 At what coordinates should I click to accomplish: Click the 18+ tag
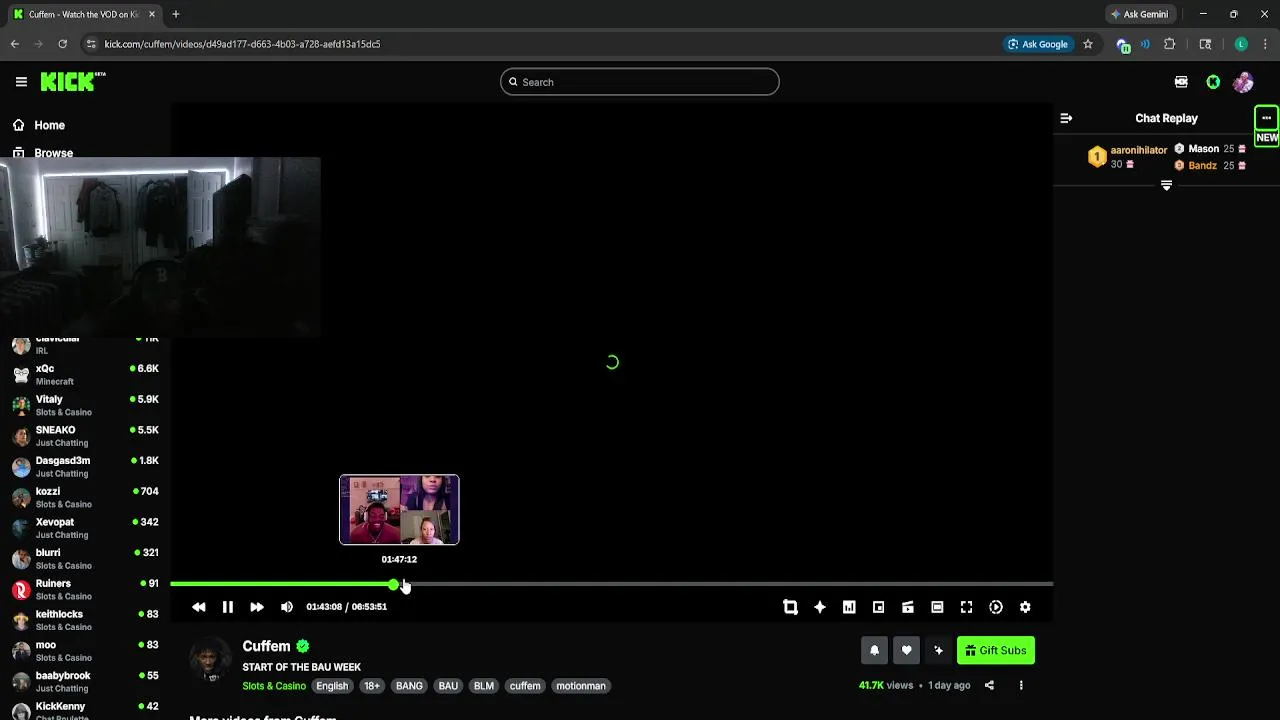click(372, 686)
